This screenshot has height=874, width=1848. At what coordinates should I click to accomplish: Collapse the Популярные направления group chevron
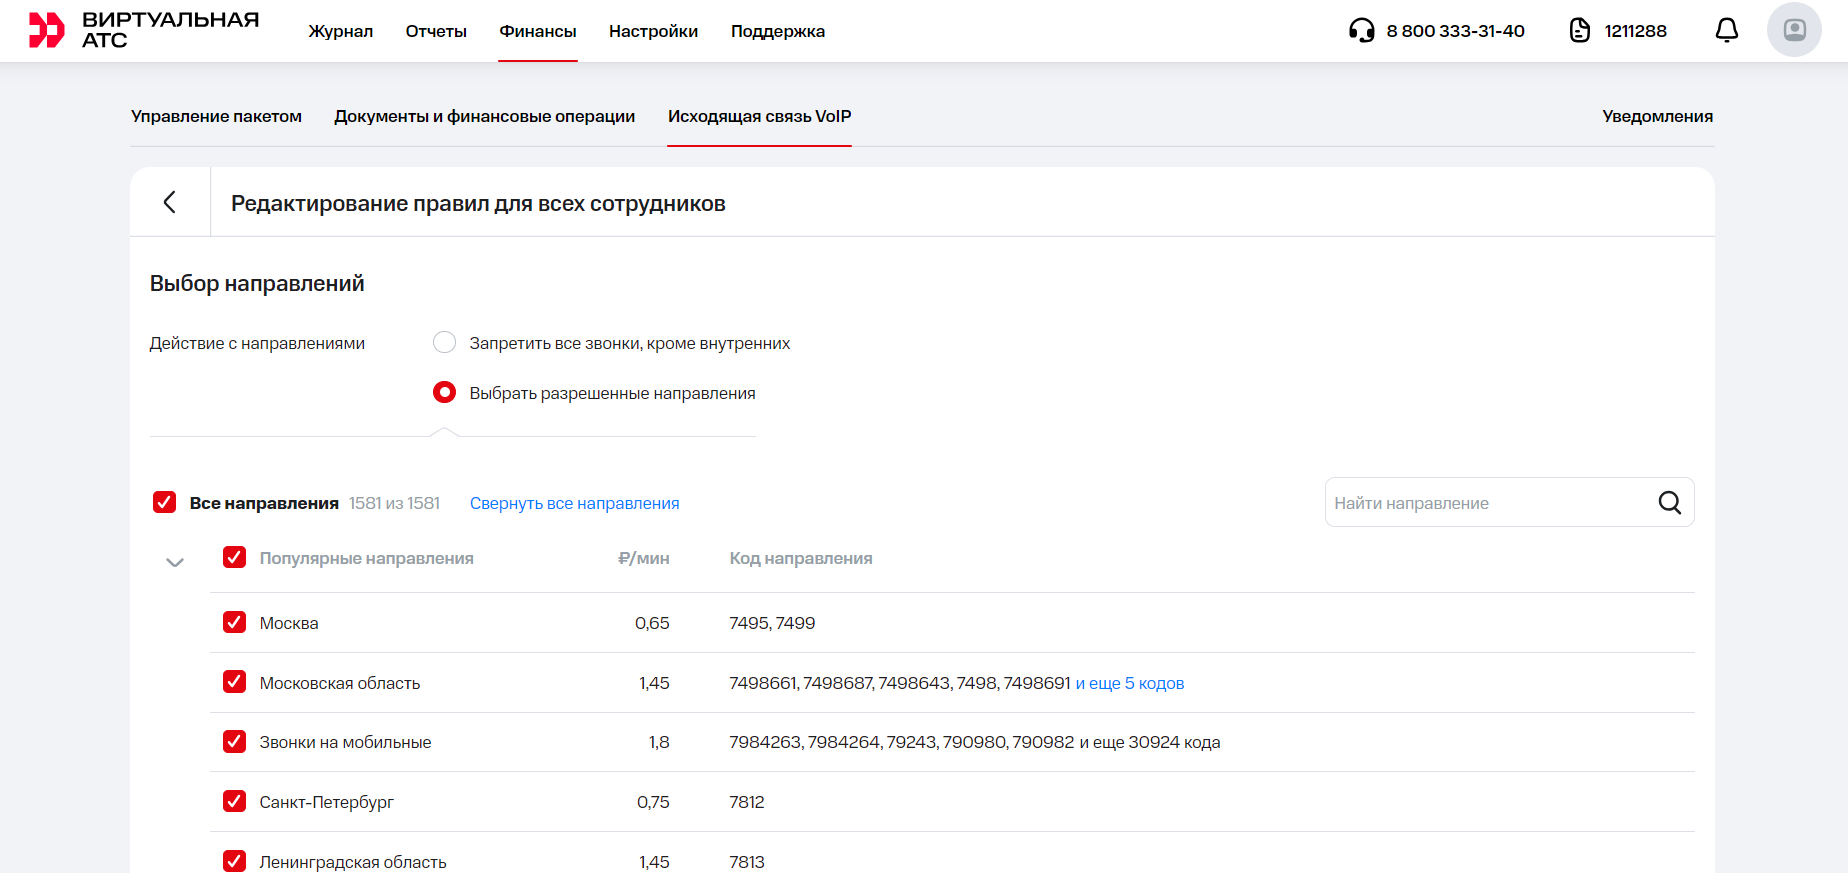tap(175, 562)
